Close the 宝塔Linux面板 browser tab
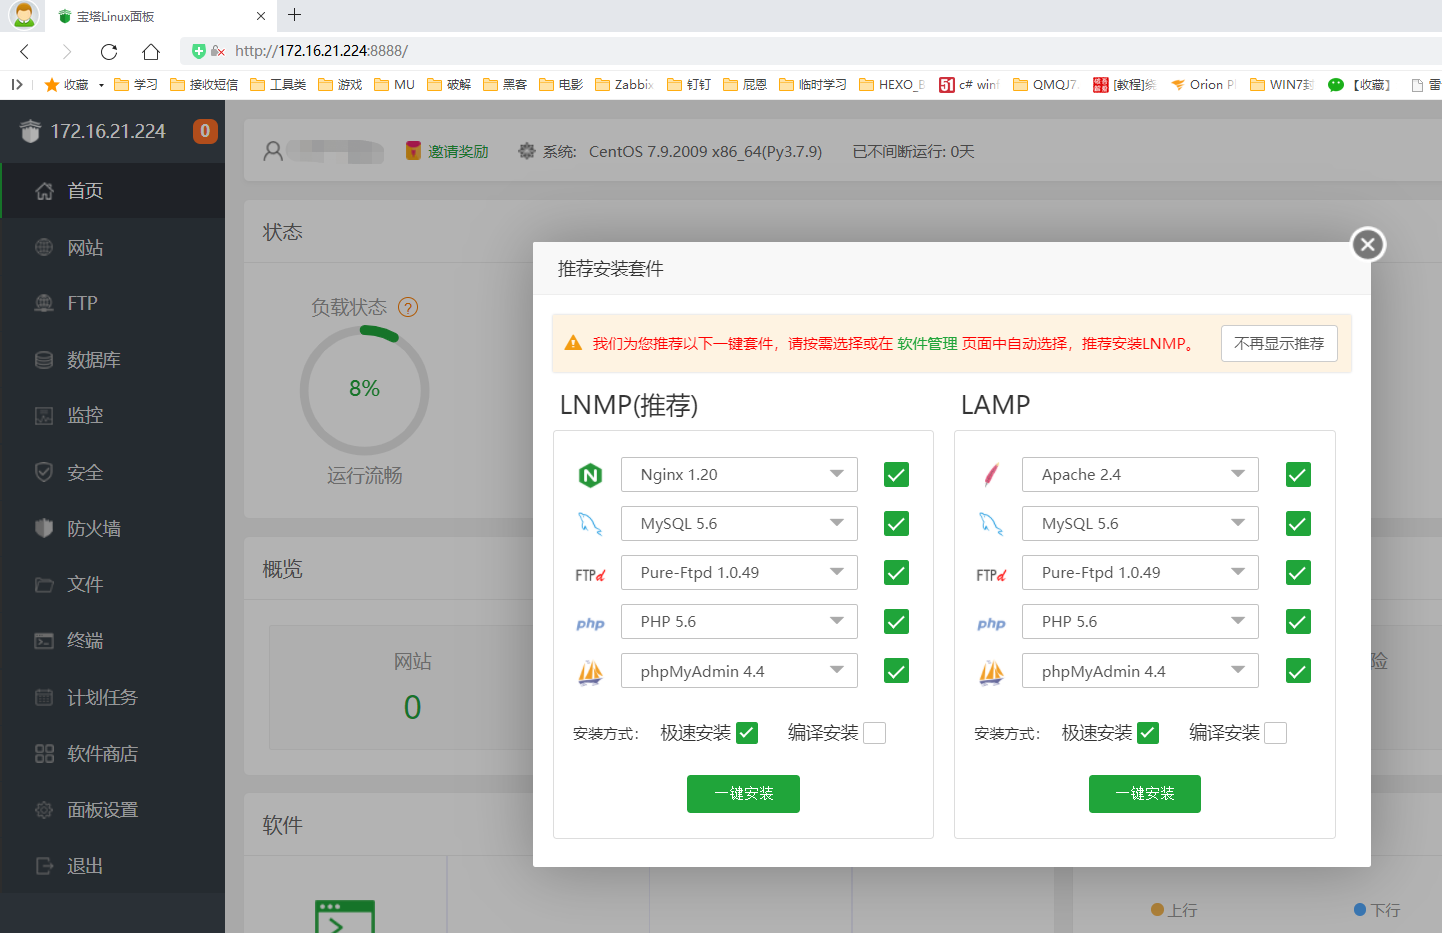Viewport: 1442px width, 933px height. pyautogui.click(x=261, y=16)
